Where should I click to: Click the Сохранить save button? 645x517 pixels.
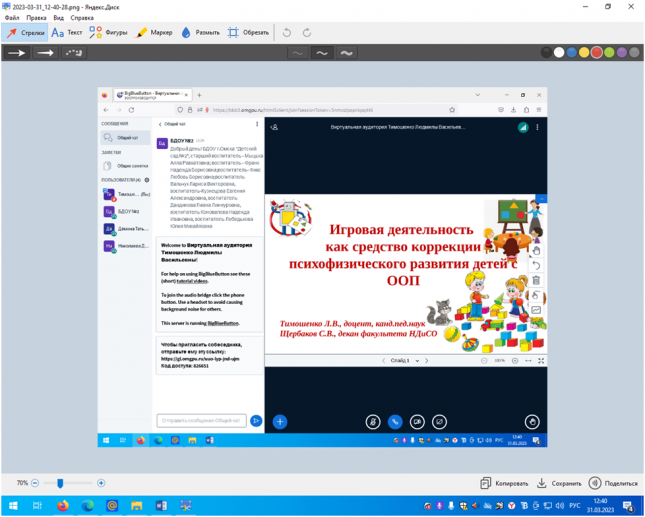(559, 482)
